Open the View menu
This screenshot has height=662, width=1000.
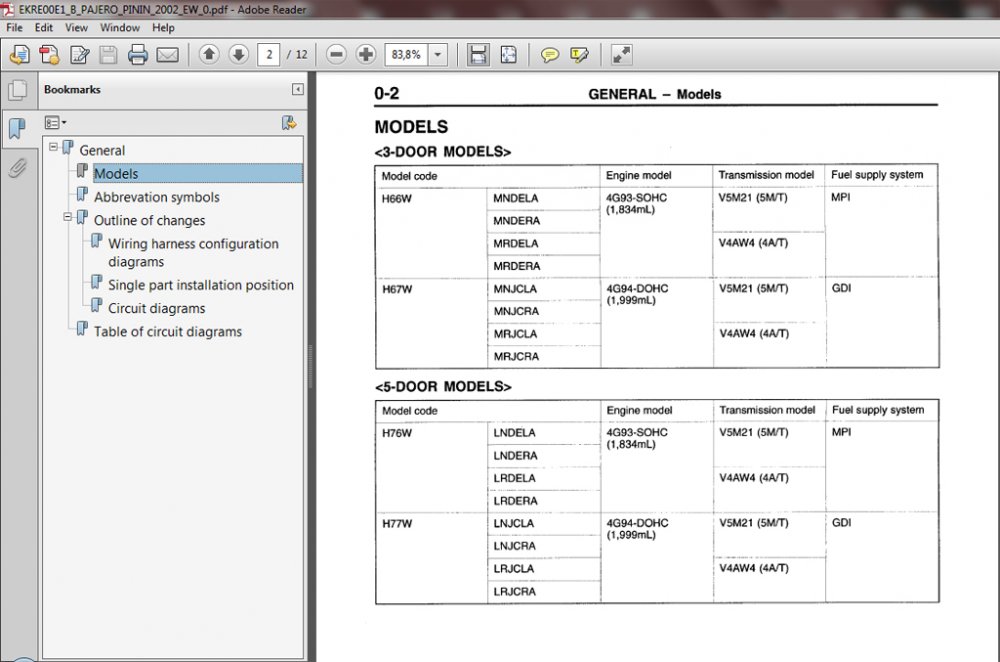pos(76,27)
